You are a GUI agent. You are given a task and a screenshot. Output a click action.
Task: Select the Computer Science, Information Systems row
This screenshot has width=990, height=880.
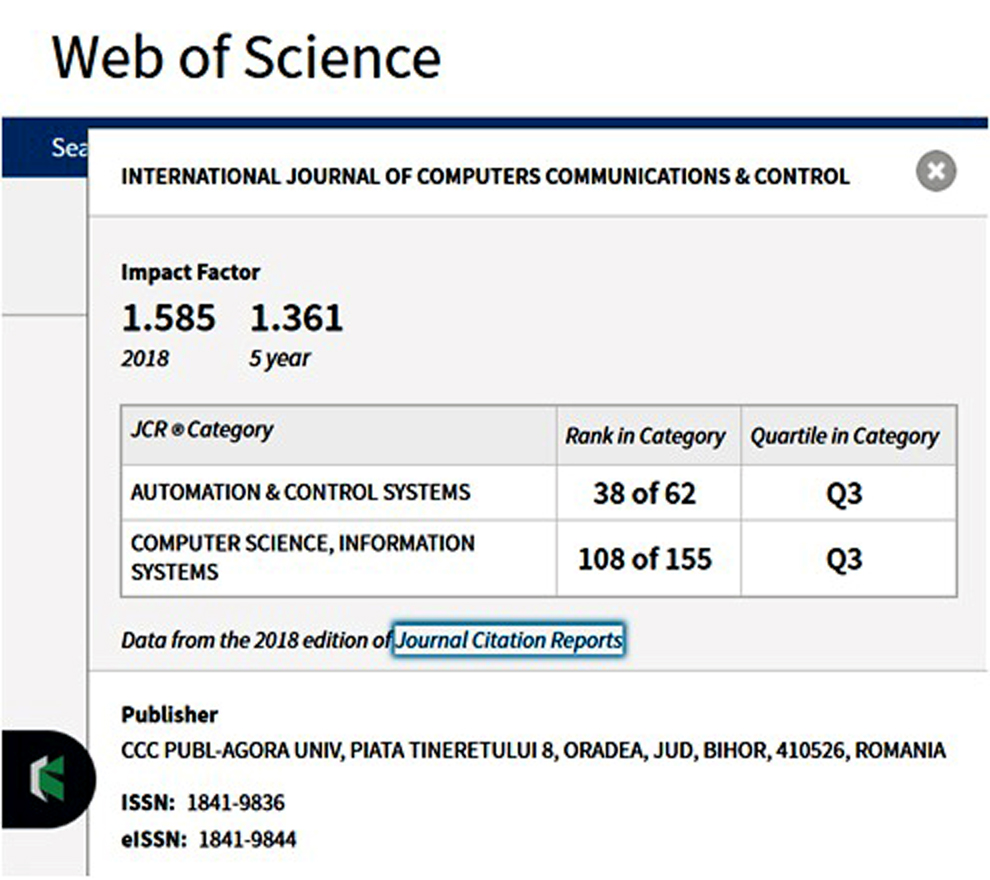point(302,558)
